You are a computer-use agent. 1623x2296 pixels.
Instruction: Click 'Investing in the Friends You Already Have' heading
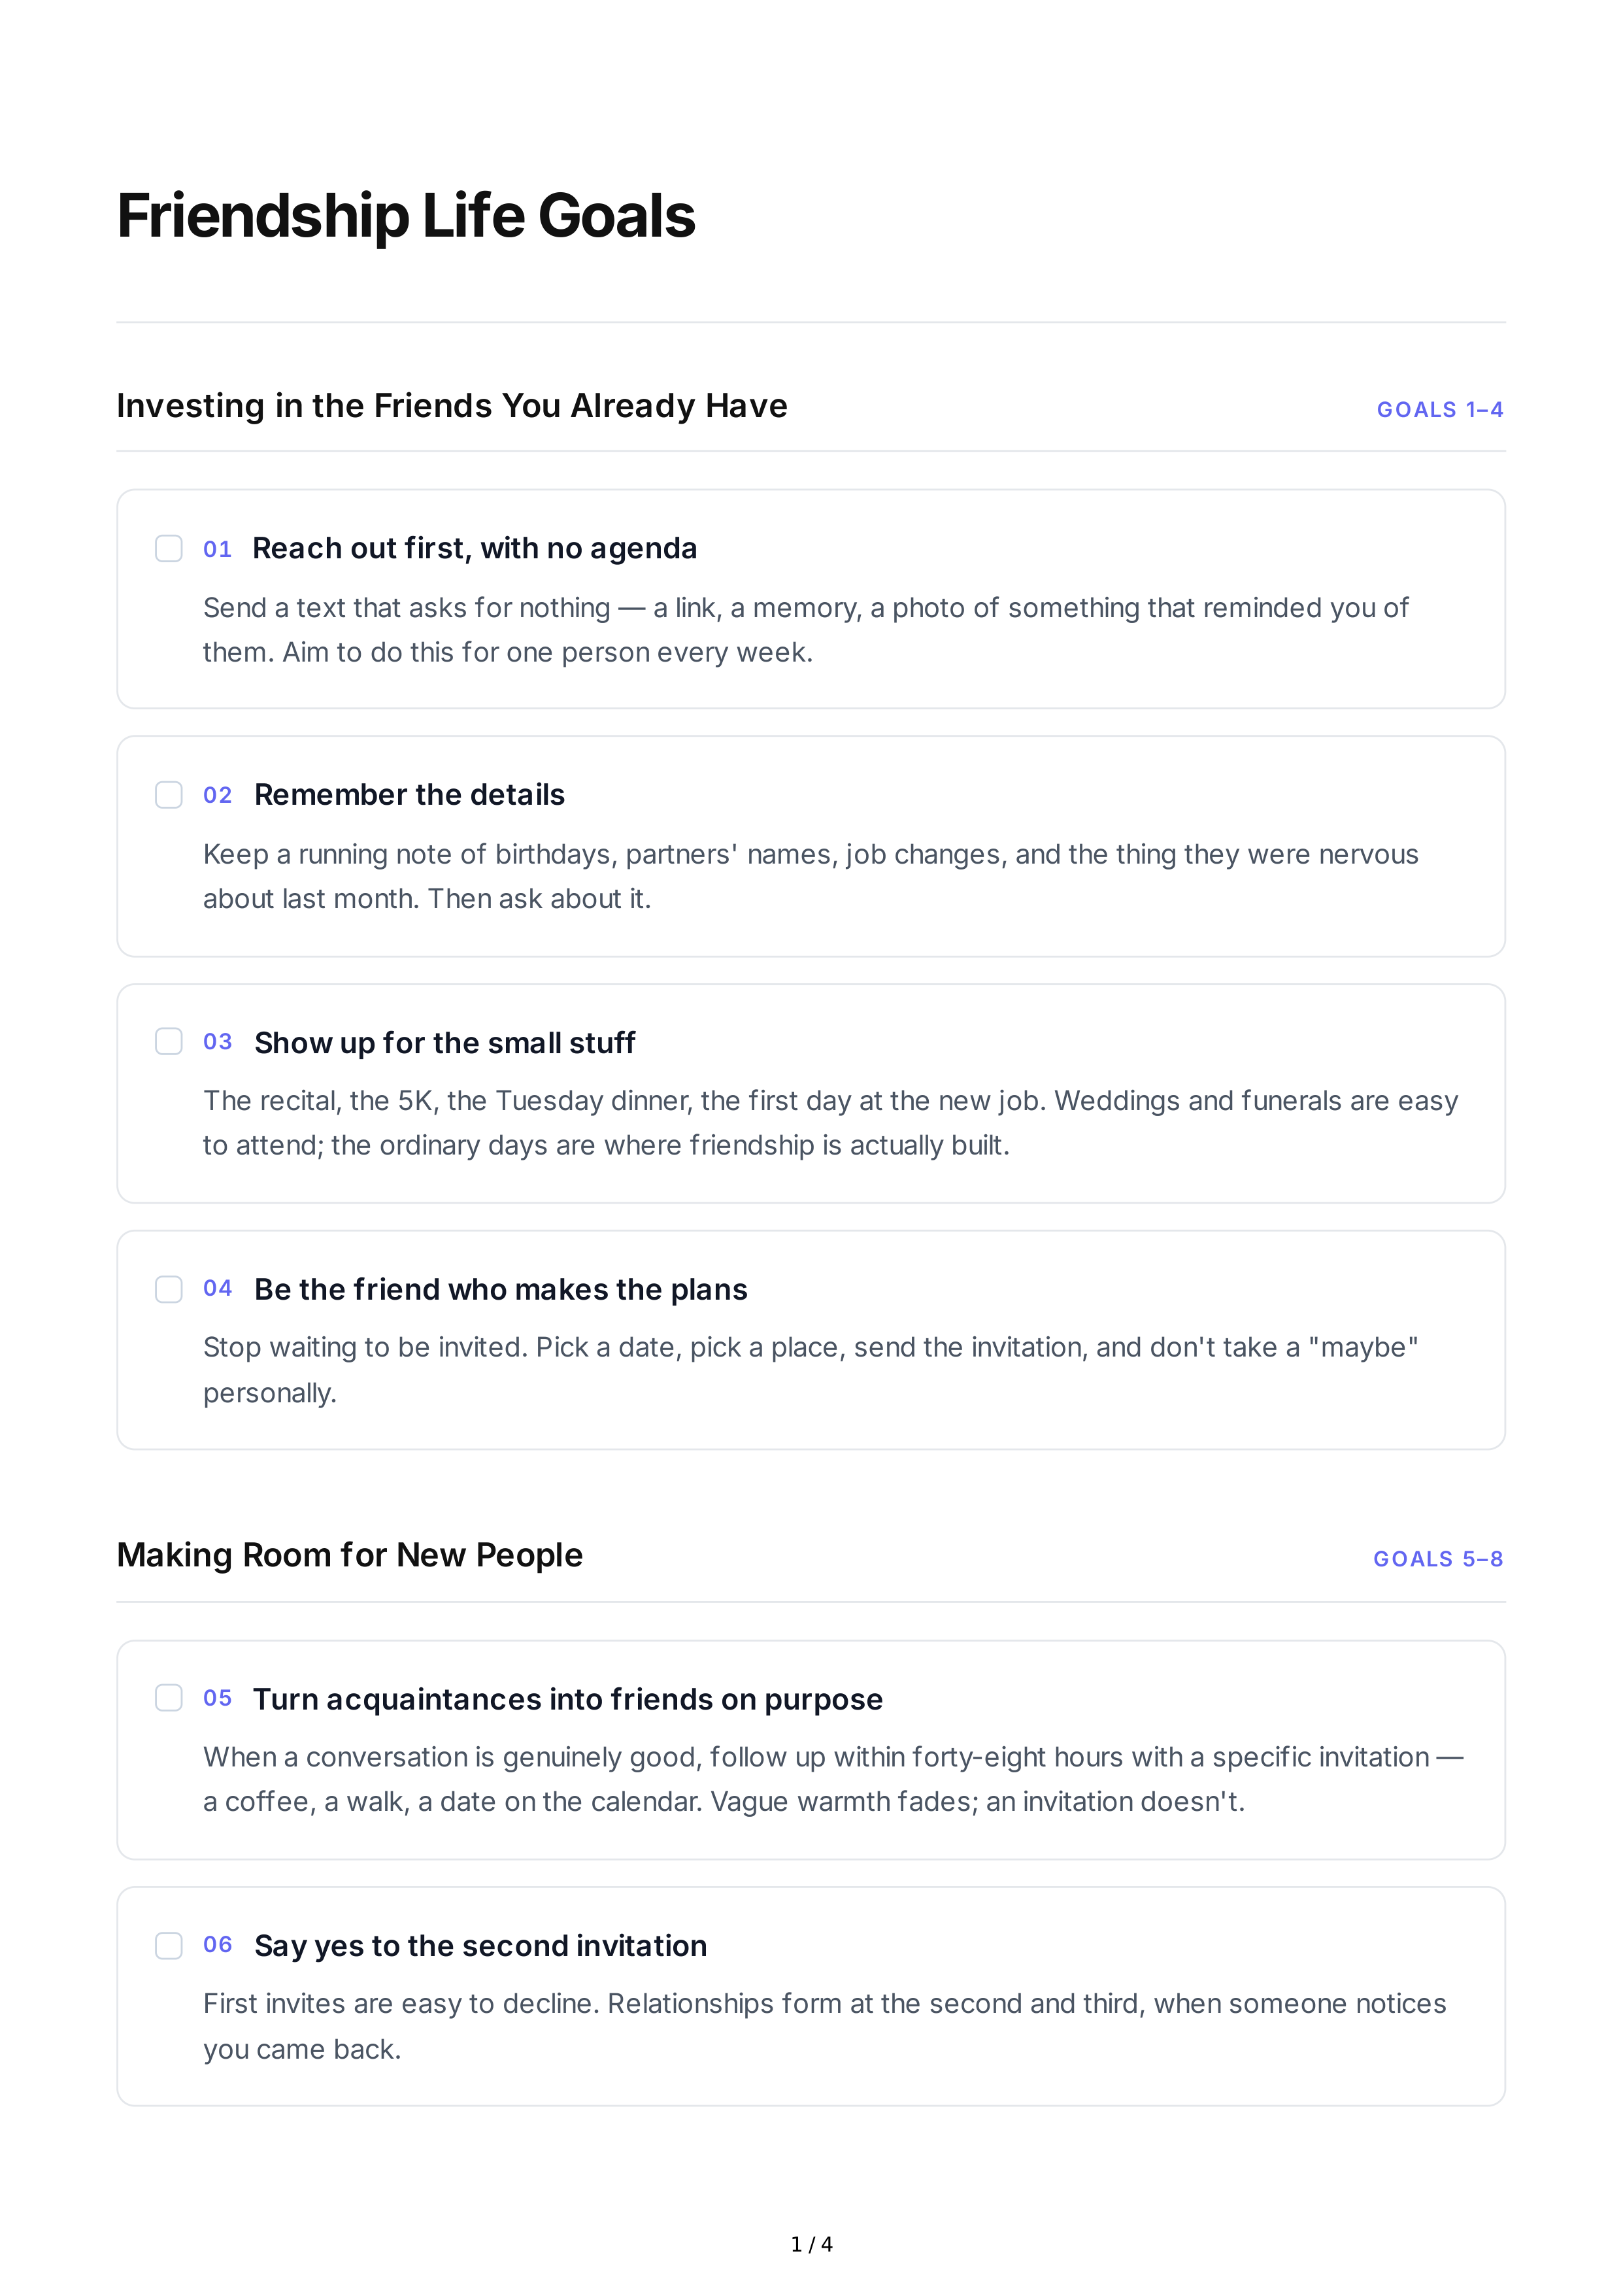(x=452, y=406)
